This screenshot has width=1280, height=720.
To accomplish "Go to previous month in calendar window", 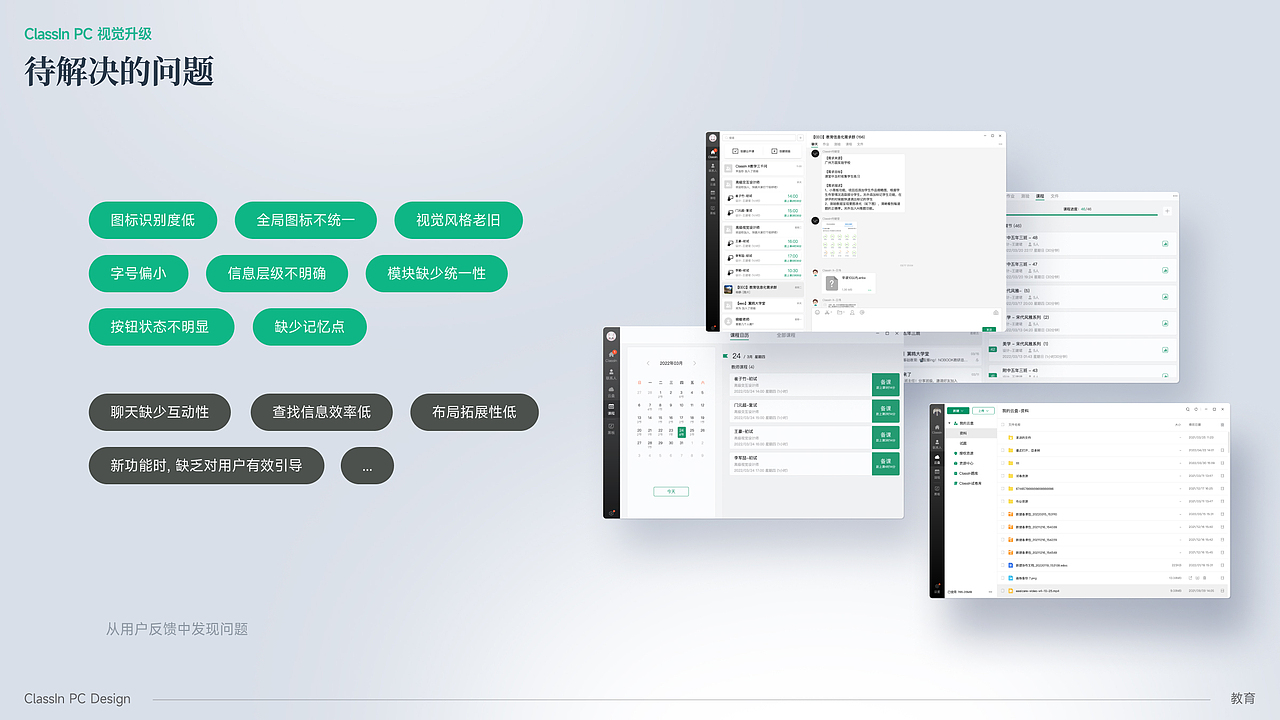I will pyautogui.click(x=648, y=363).
